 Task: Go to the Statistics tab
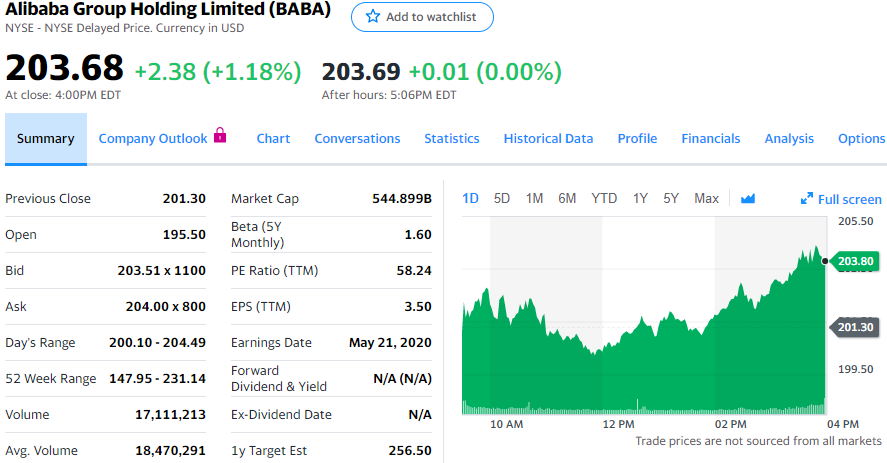click(452, 139)
